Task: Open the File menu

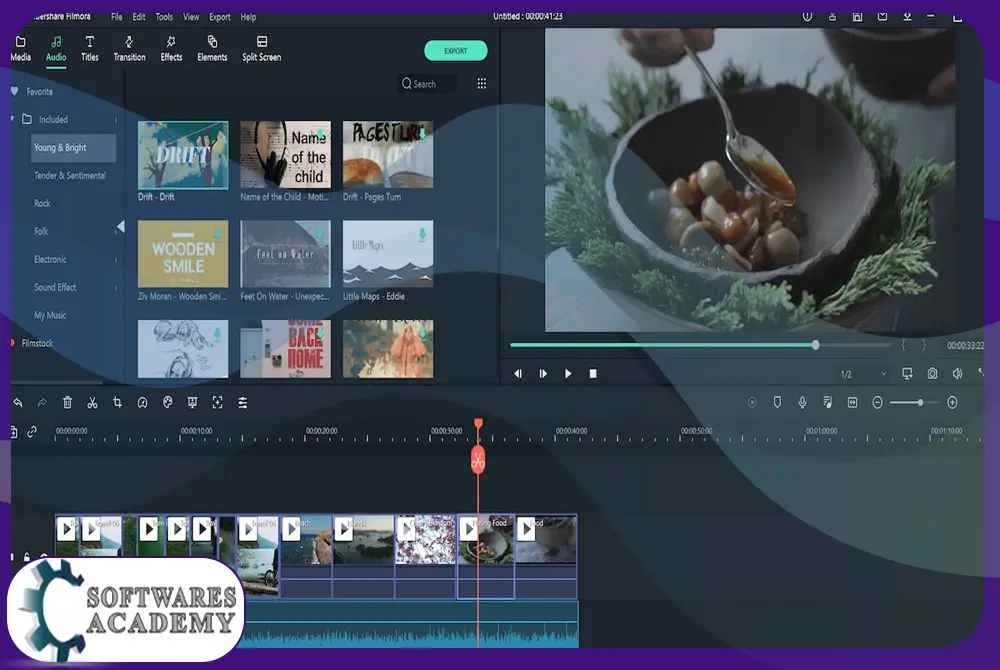Action: [117, 17]
